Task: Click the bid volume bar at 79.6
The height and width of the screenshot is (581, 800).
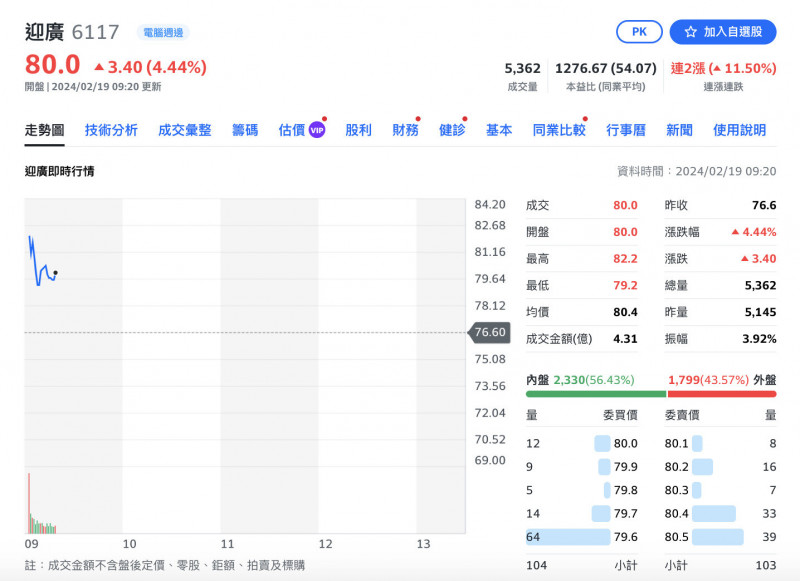Action: tap(568, 537)
